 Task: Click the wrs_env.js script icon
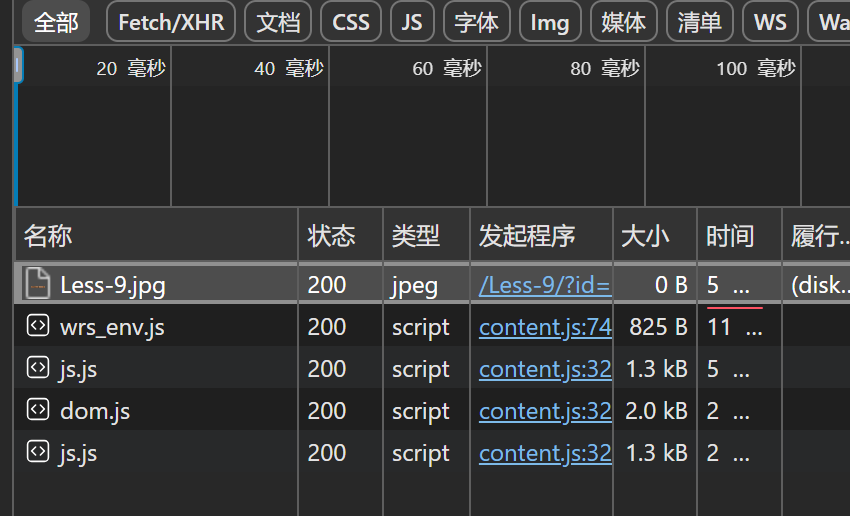click(x=38, y=326)
